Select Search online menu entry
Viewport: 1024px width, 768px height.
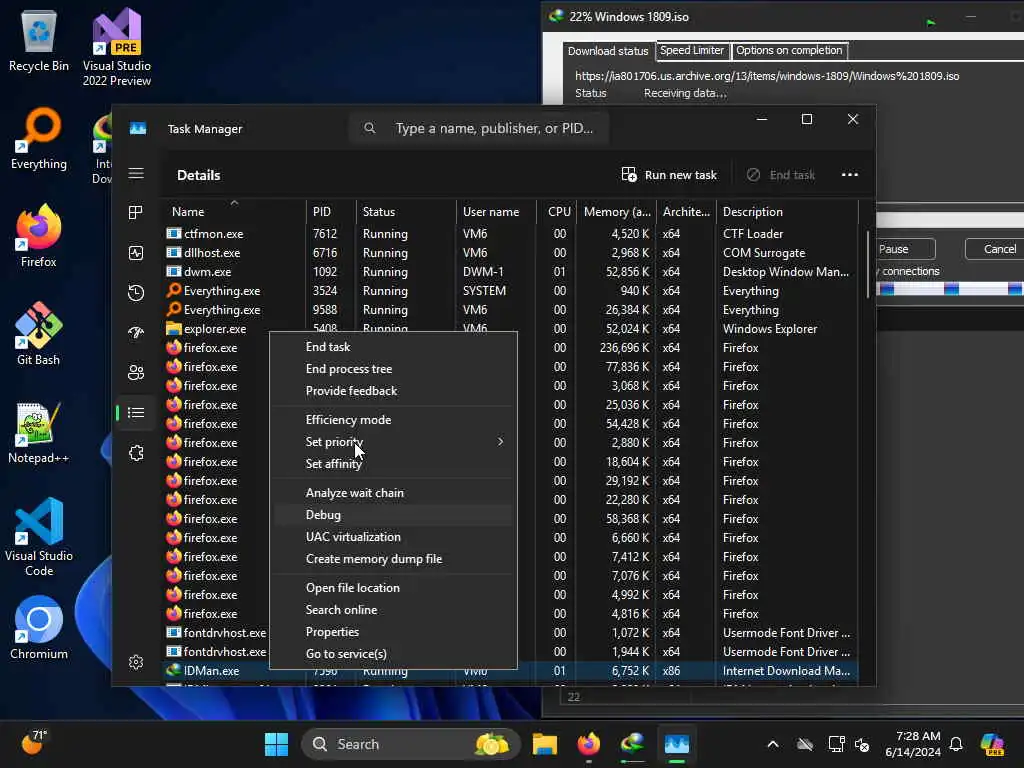(x=393, y=610)
